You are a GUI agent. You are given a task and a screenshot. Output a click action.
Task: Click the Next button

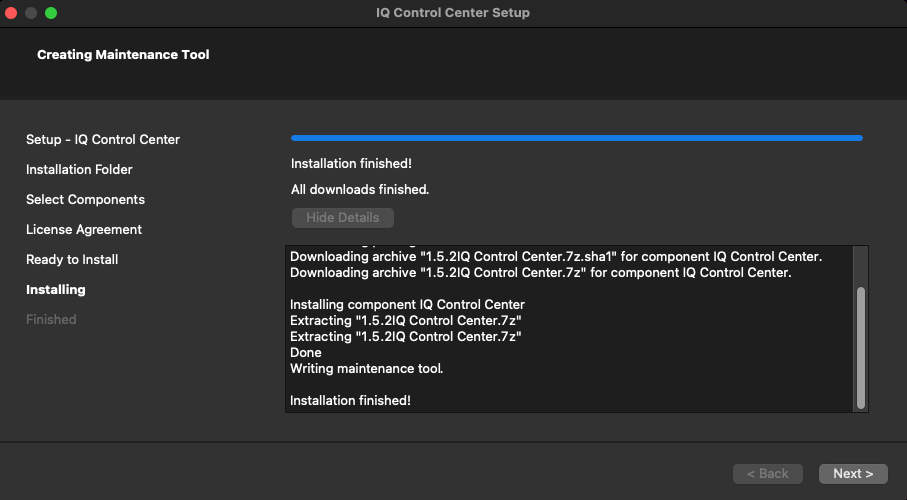(853, 473)
